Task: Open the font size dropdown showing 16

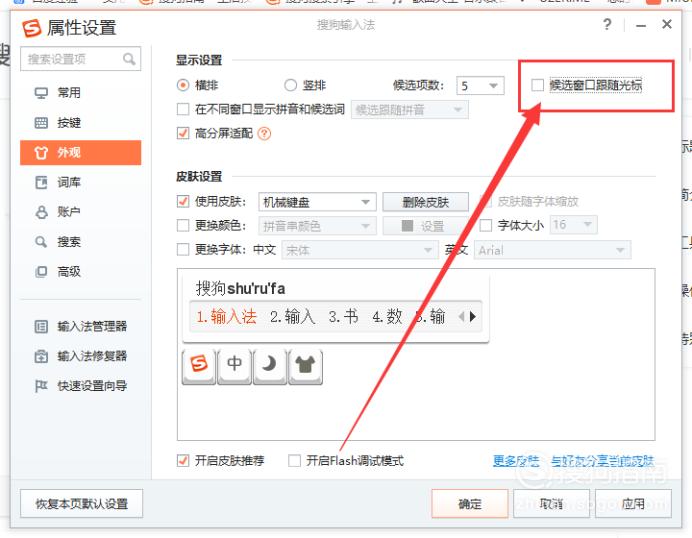Action: pos(574,225)
